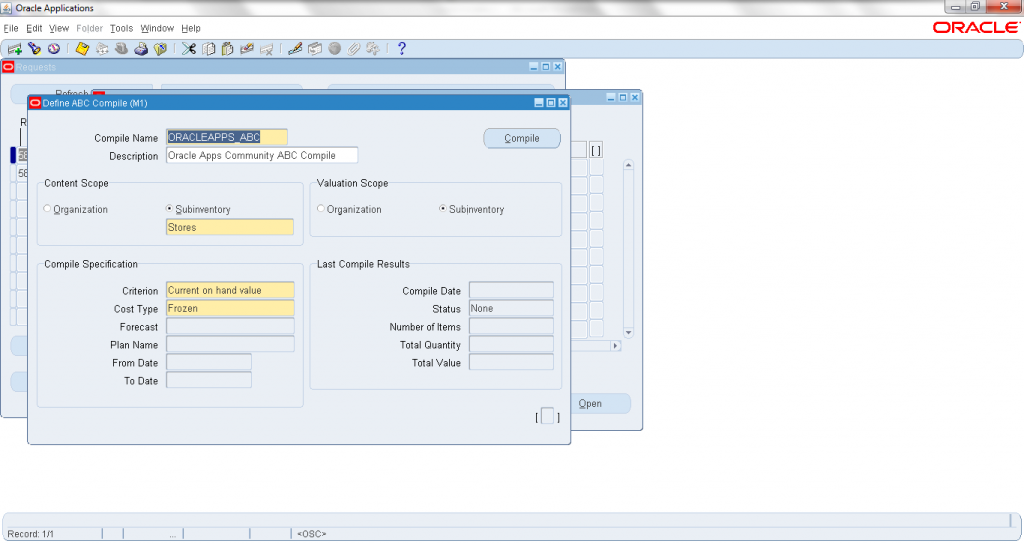Open the Tools menu
The height and width of the screenshot is (544, 1024).
coord(121,29)
